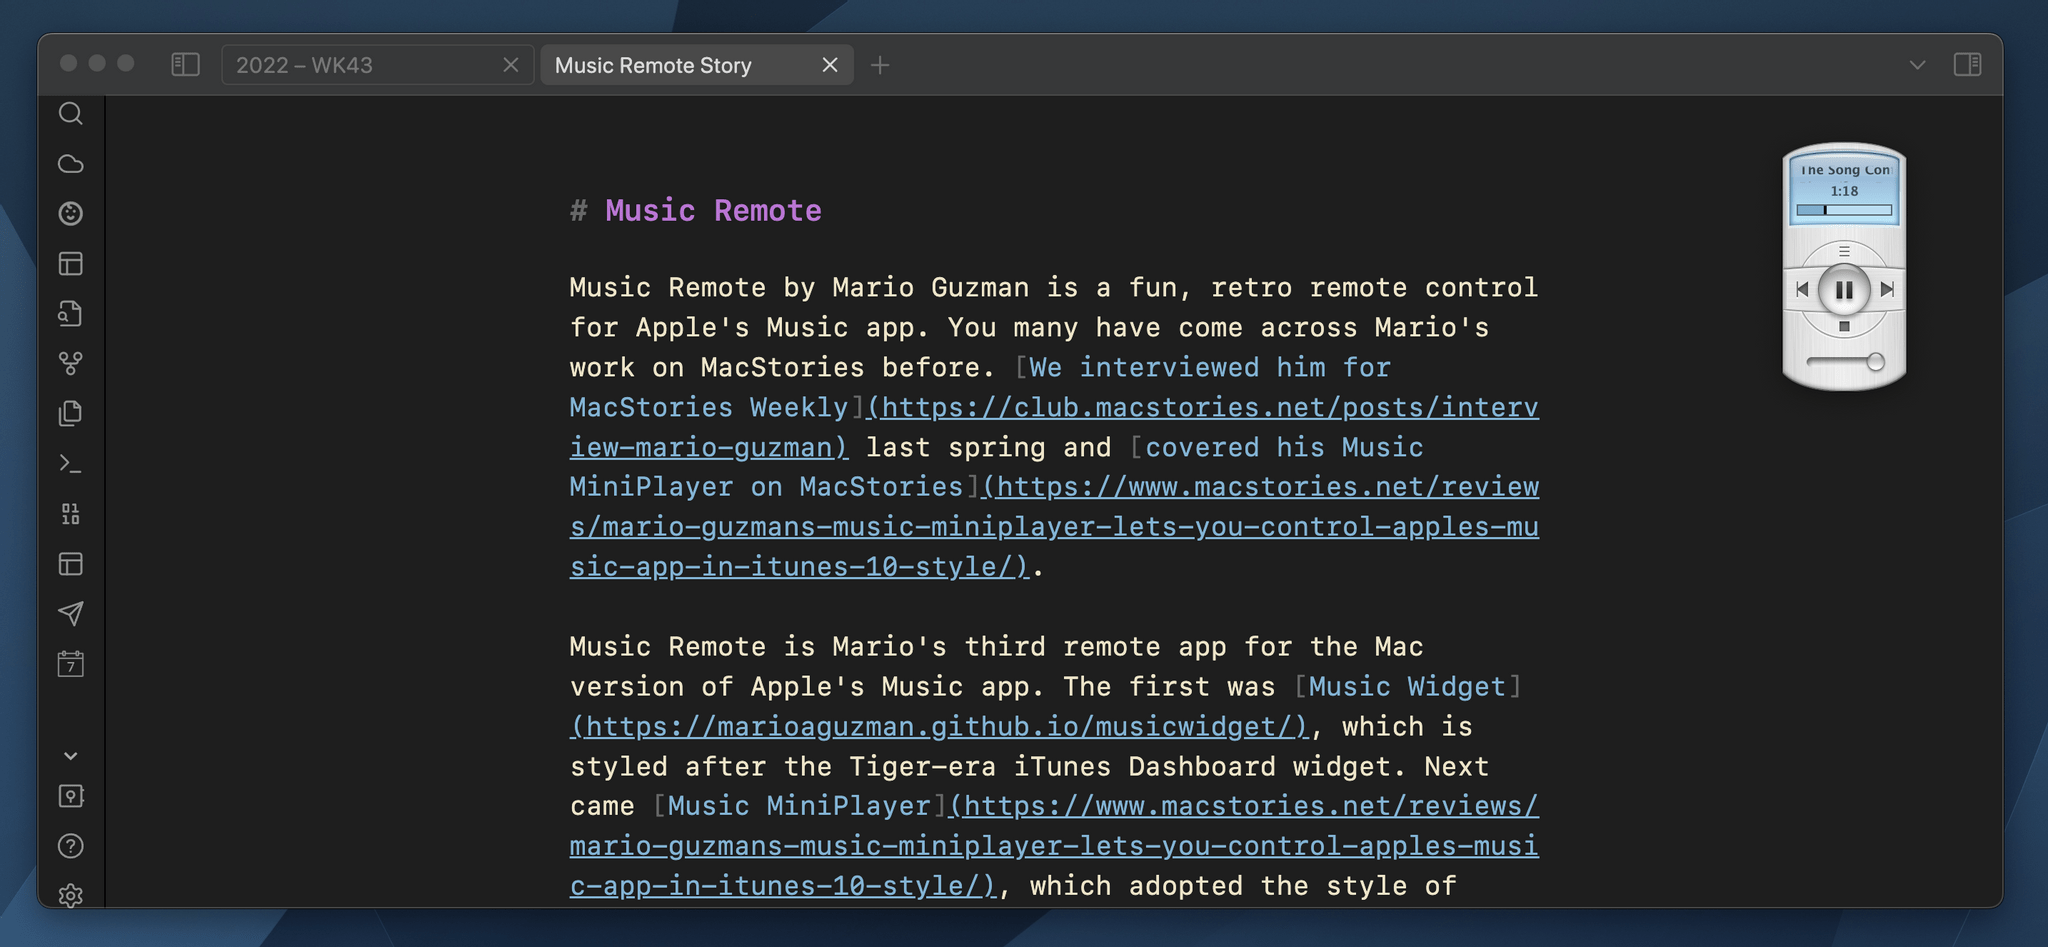2048x947 pixels.
Task: Open the club.macstories.net interview URL
Action: (1054, 428)
